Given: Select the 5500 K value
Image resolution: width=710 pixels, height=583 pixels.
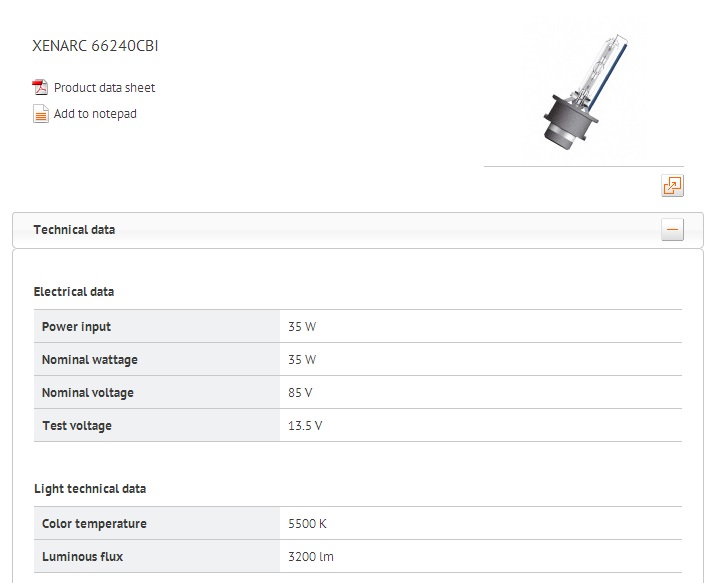Looking at the screenshot, I should click(307, 524).
